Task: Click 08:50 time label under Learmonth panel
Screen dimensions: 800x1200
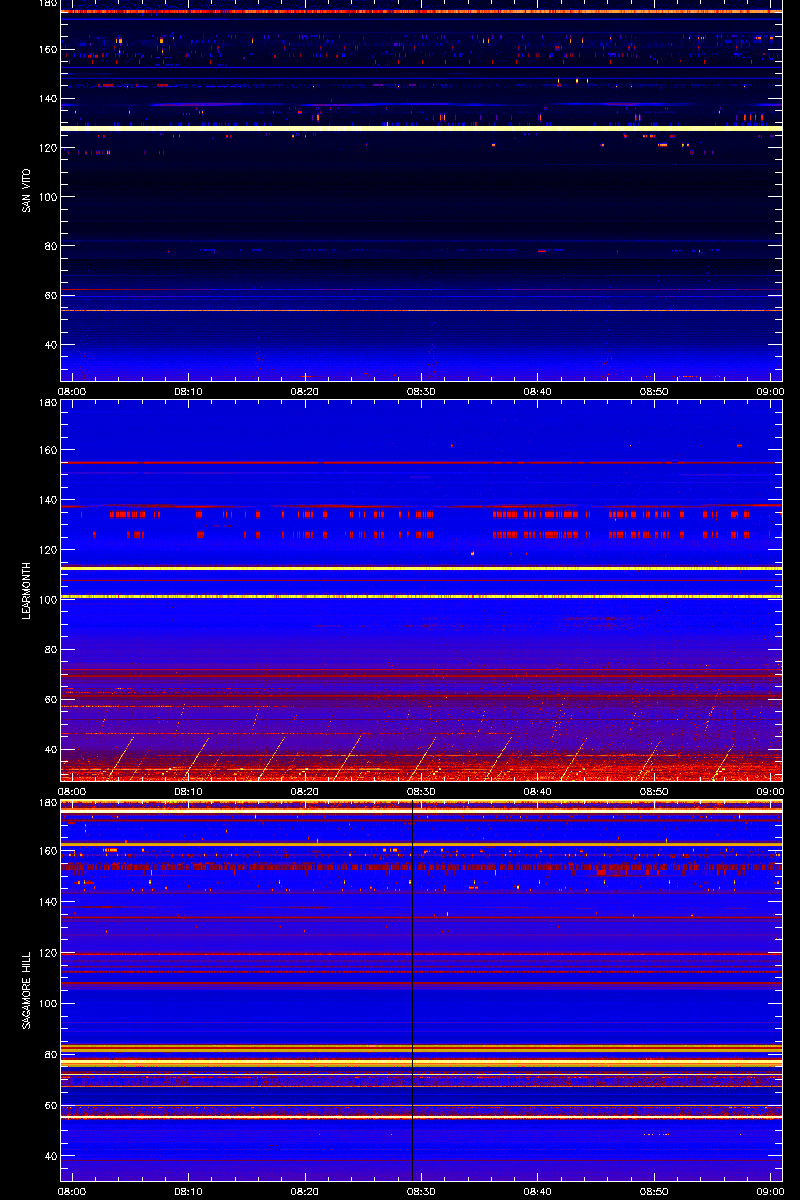Action: coord(654,791)
